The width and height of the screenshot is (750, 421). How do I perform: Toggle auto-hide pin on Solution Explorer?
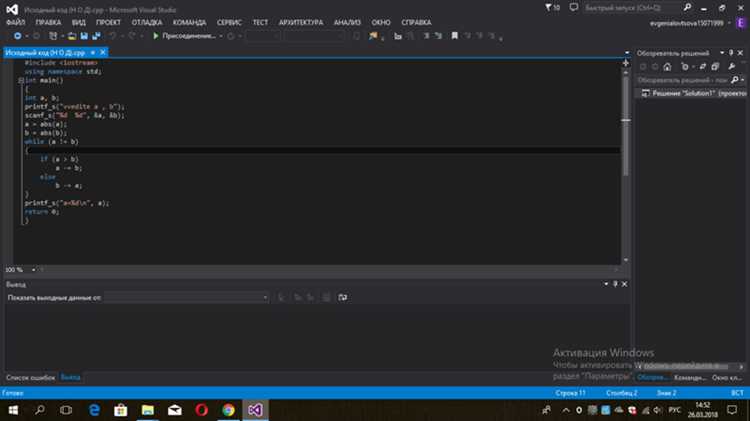pyautogui.click(x=731, y=53)
